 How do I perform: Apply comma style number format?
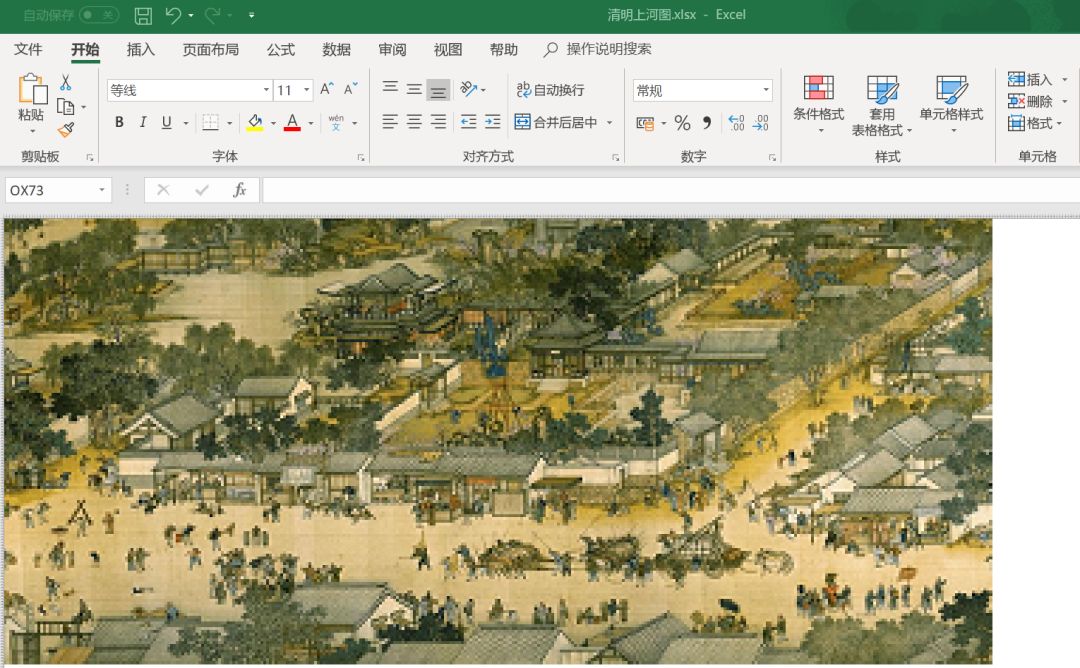(x=707, y=123)
